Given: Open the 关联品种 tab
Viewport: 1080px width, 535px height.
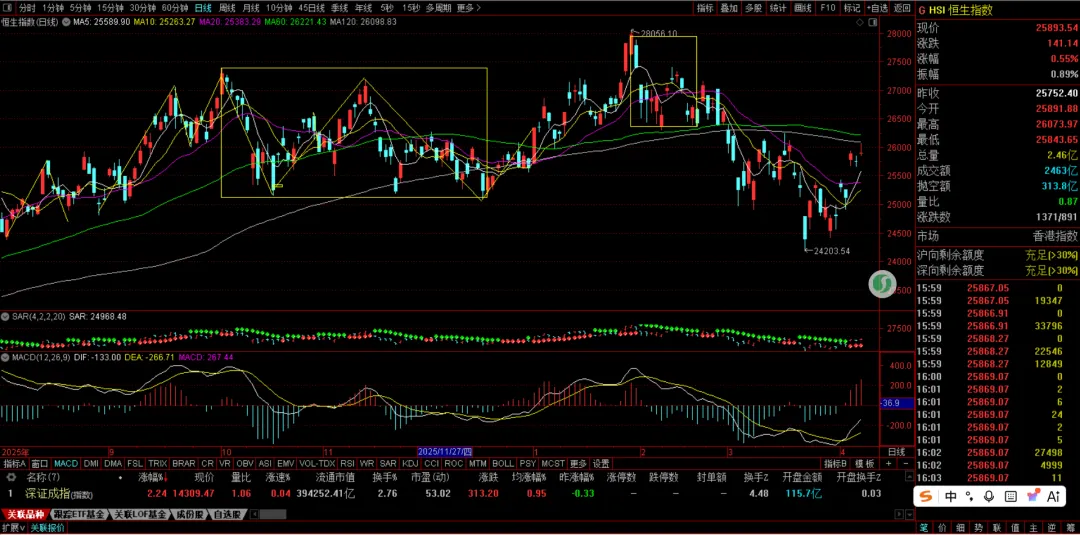Looking at the screenshot, I should (x=25, y=514).
